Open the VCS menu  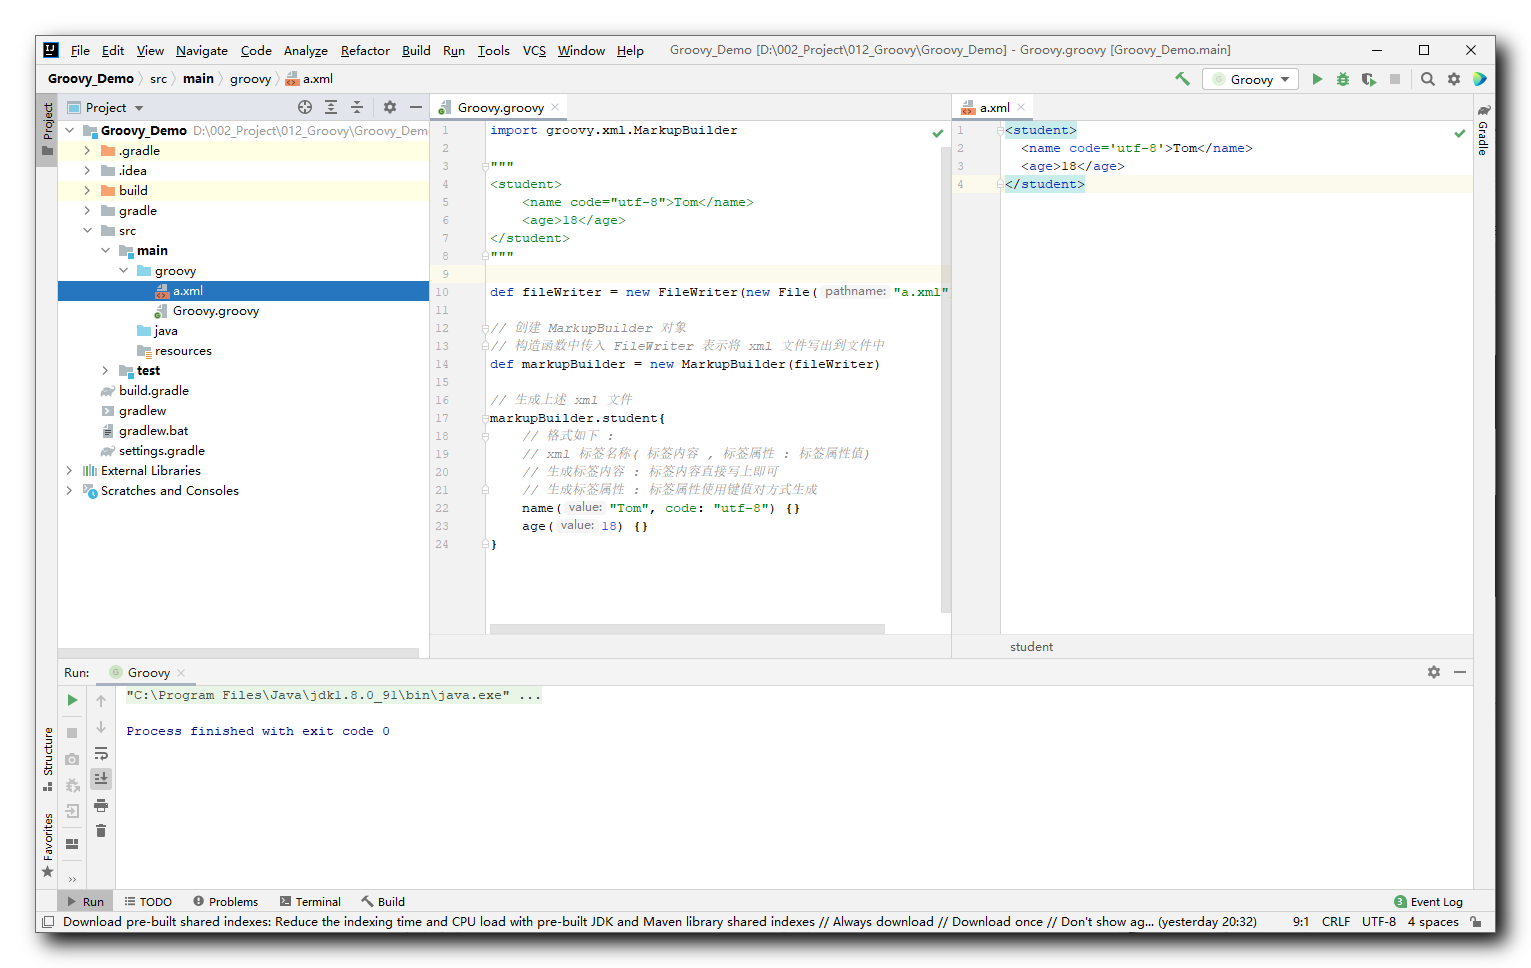[534, 50]
